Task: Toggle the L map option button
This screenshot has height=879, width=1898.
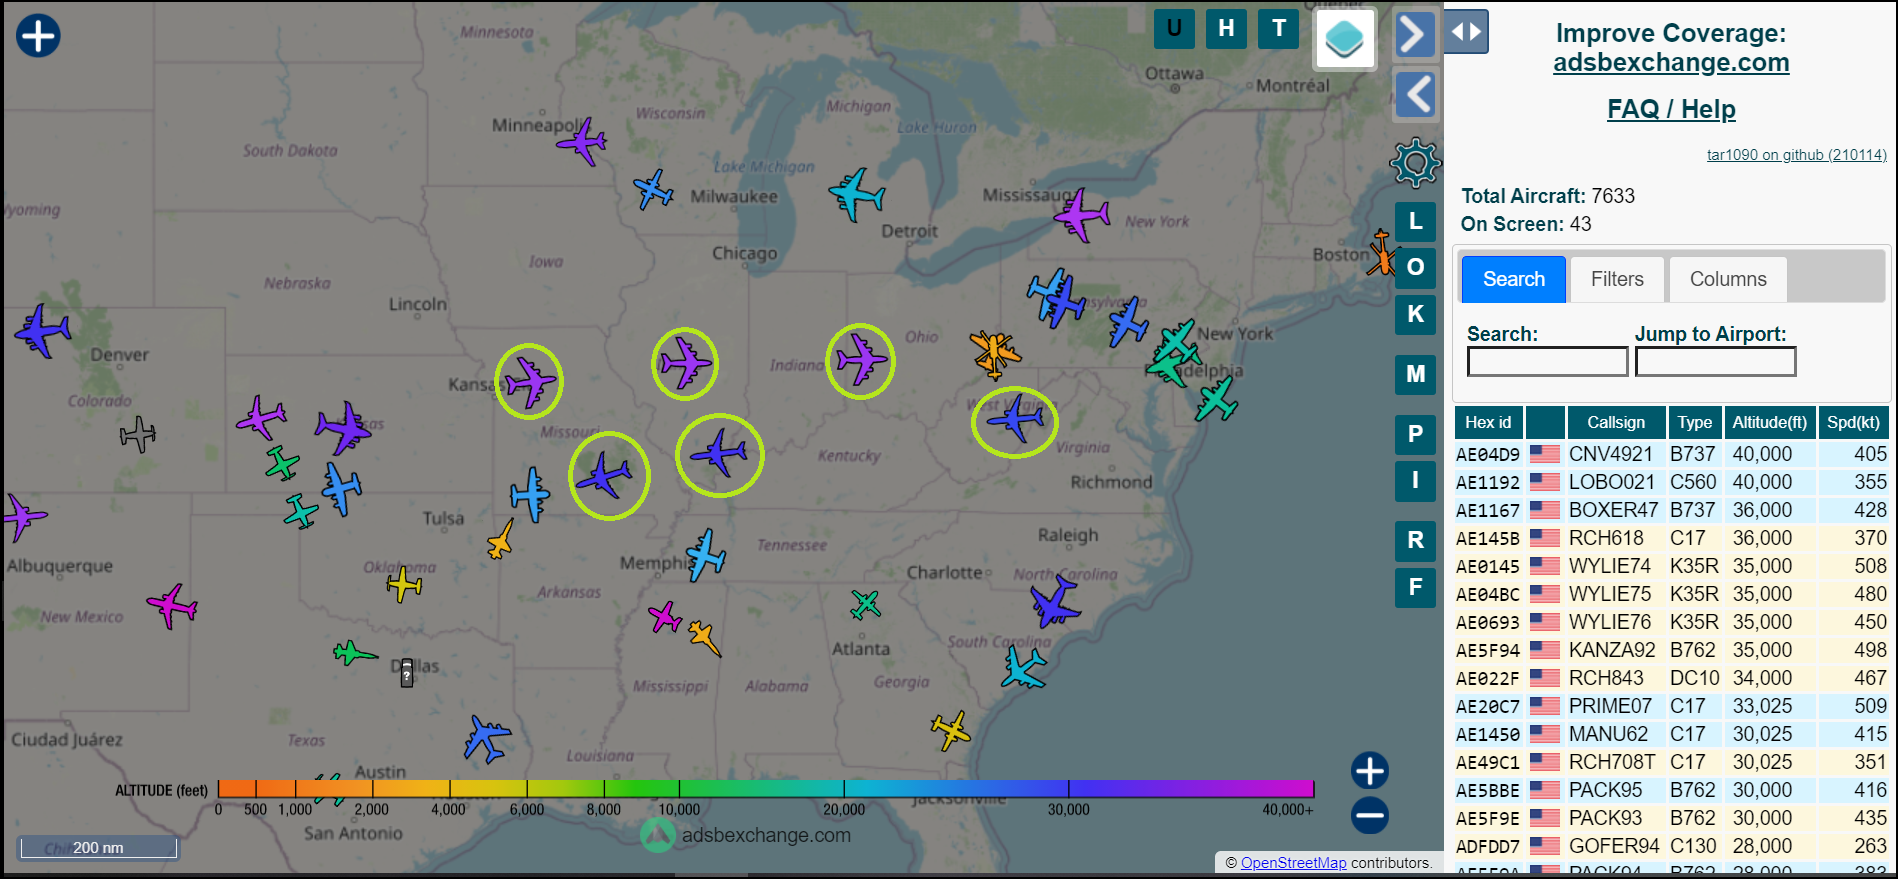Action: (1415, 221)
